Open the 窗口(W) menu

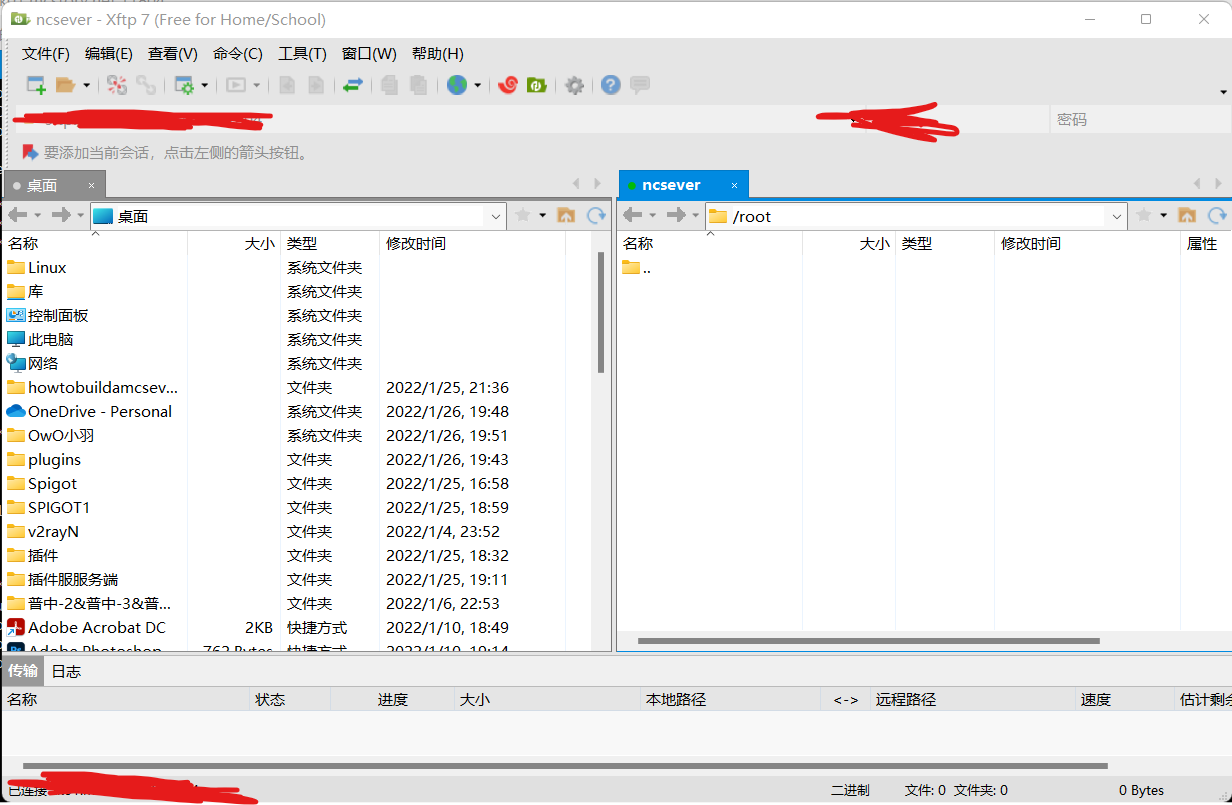[x=369, y=54]
